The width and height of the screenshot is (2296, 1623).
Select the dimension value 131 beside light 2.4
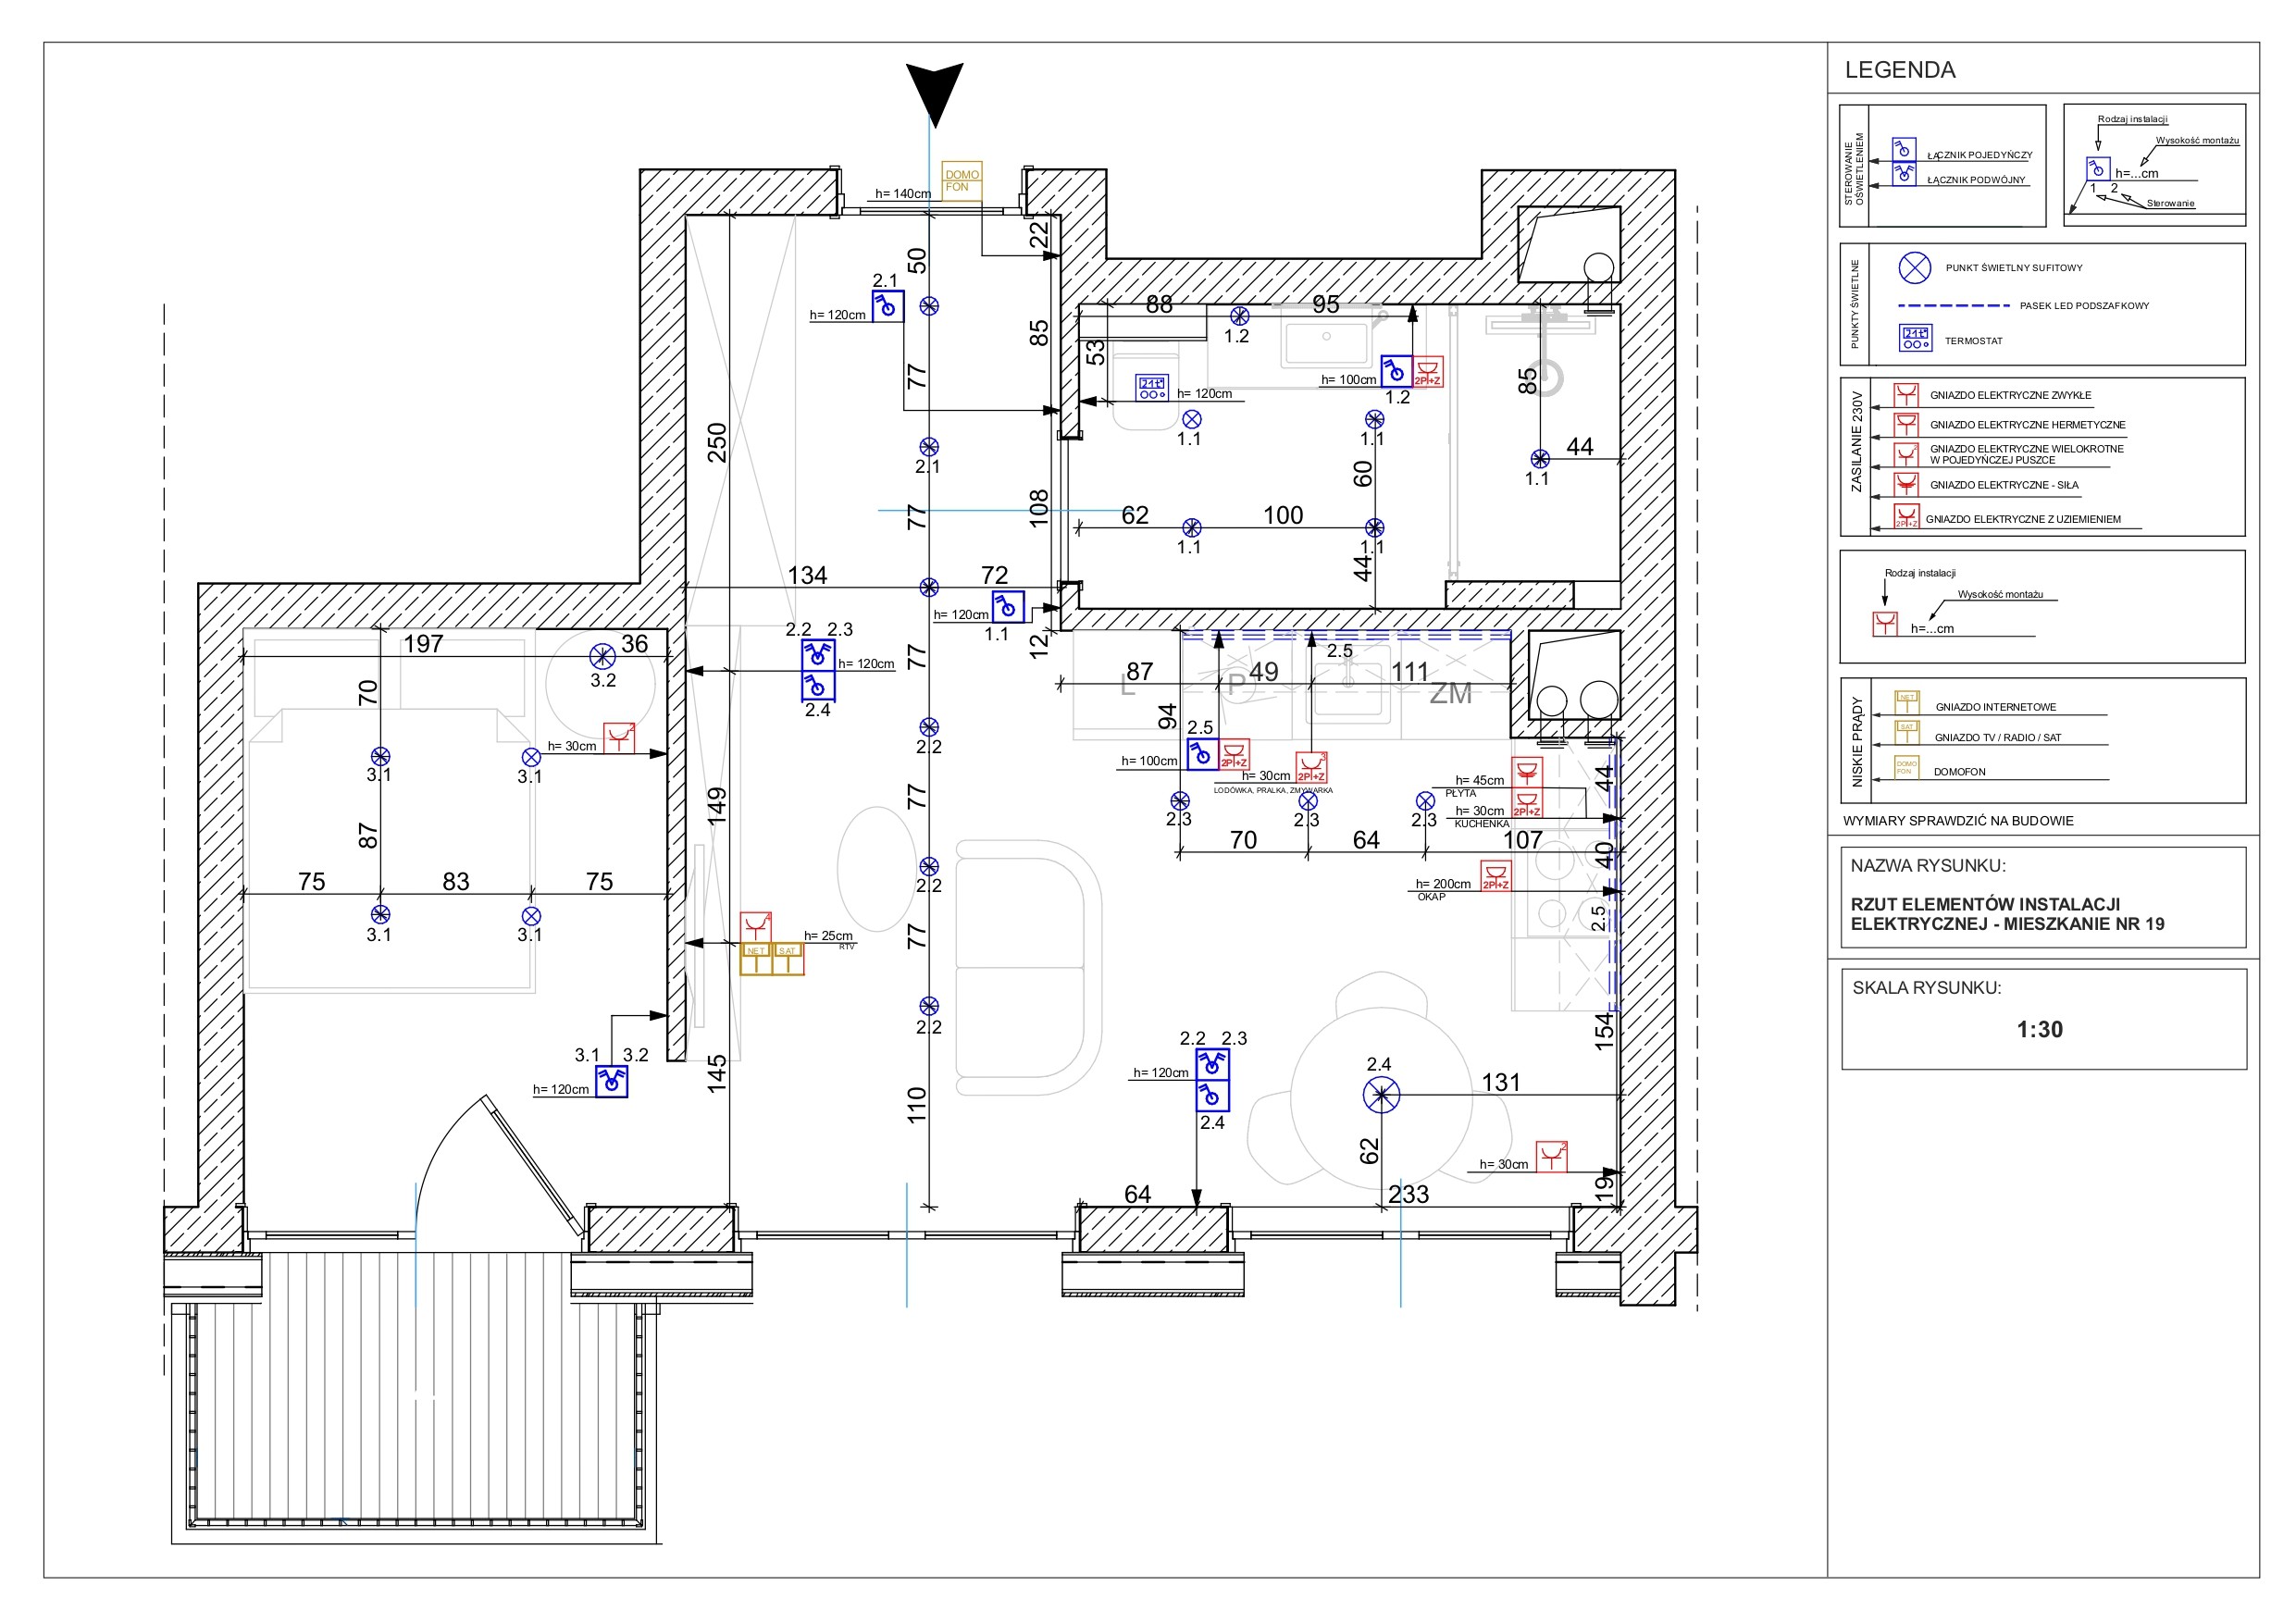1501,1082
